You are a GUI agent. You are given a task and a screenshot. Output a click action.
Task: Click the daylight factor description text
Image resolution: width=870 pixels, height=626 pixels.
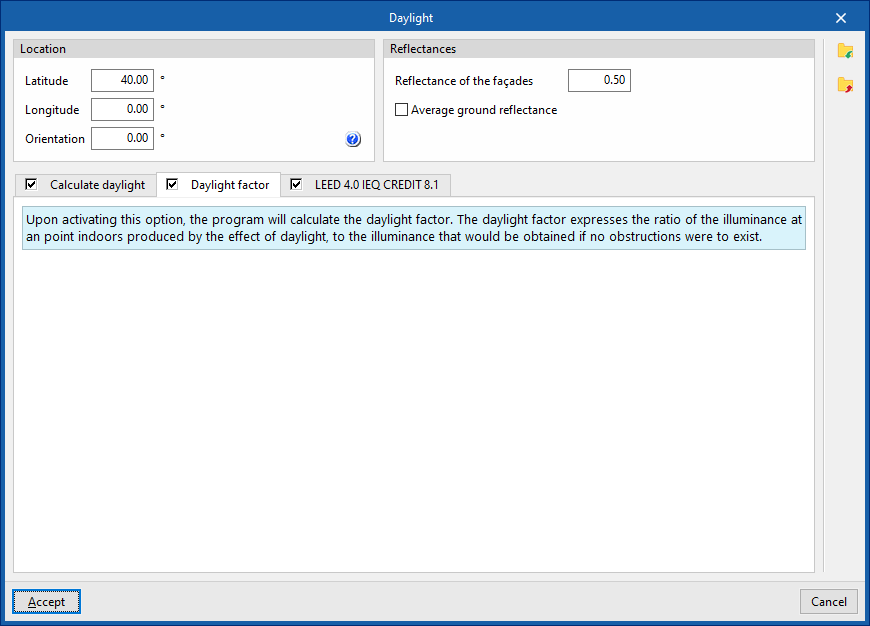pyautogui.click(x=414, y=228)
